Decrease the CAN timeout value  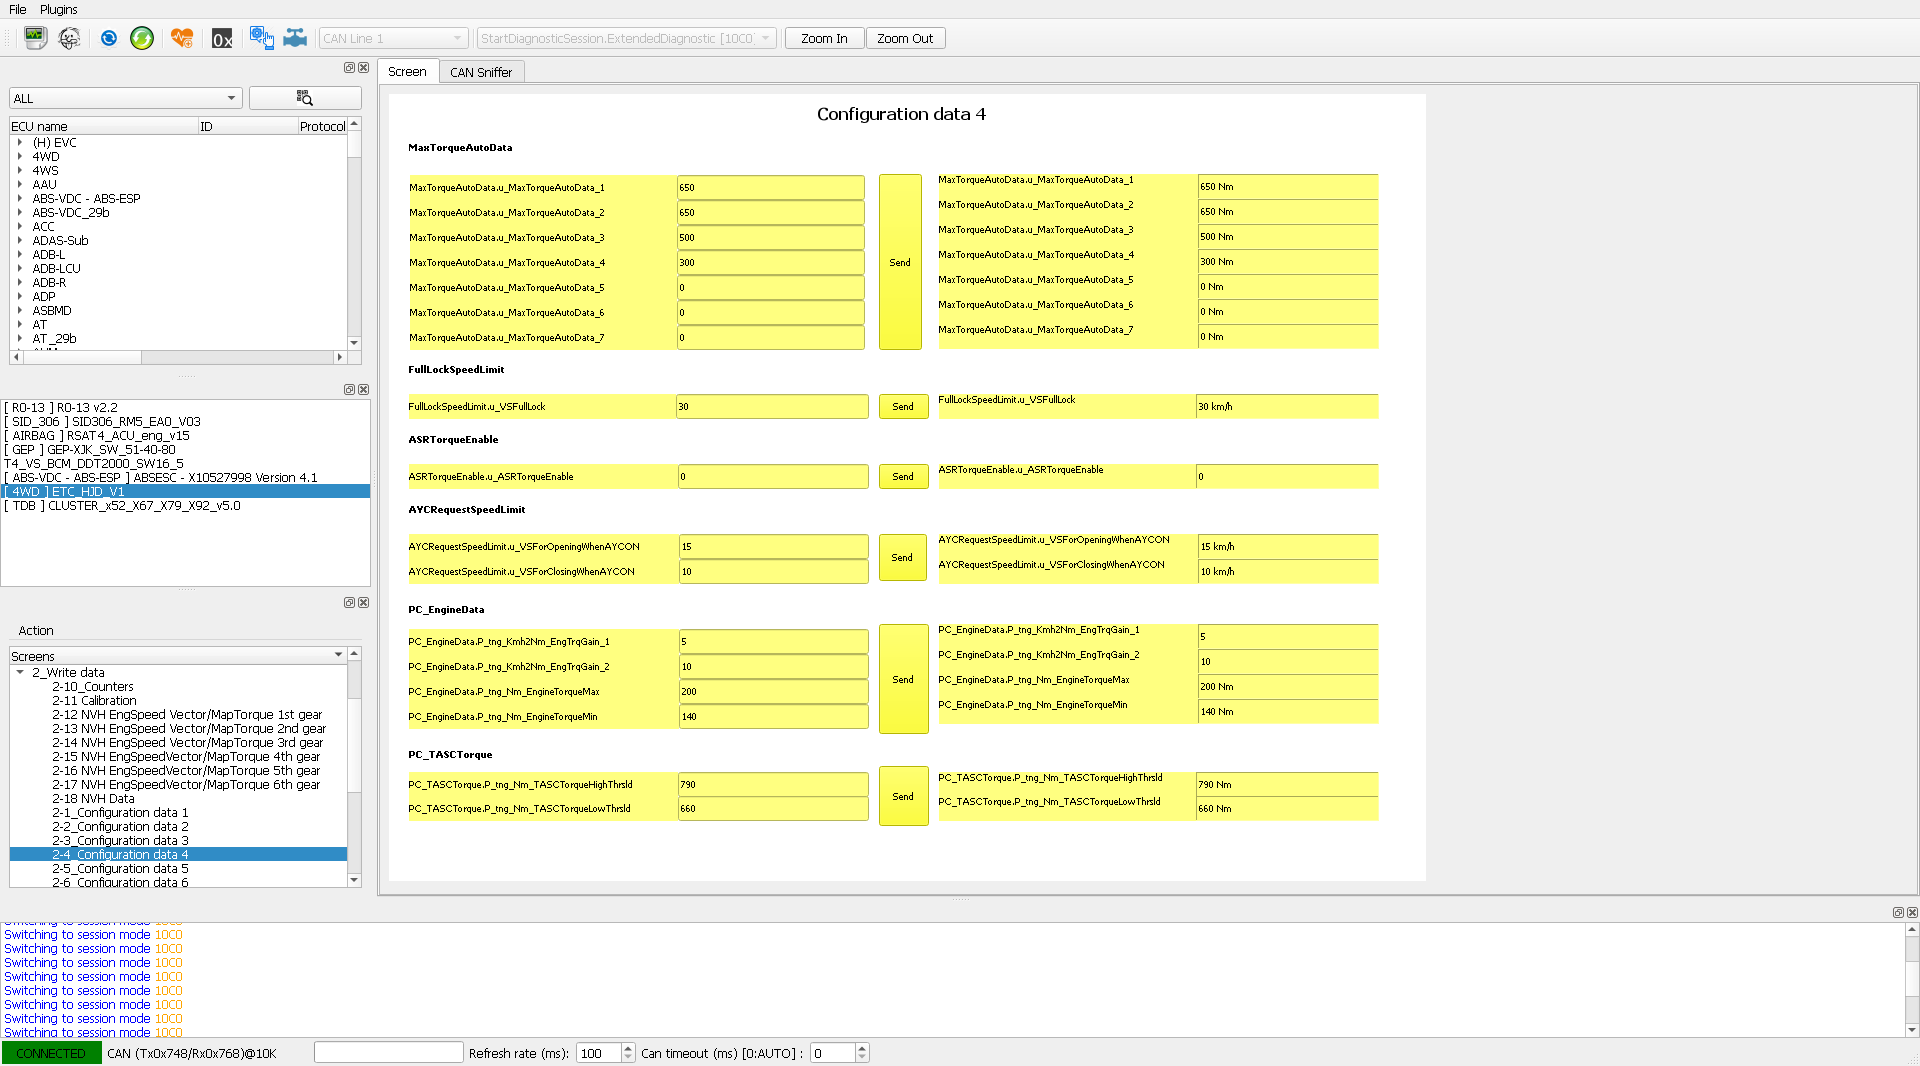click(863, 1058)
